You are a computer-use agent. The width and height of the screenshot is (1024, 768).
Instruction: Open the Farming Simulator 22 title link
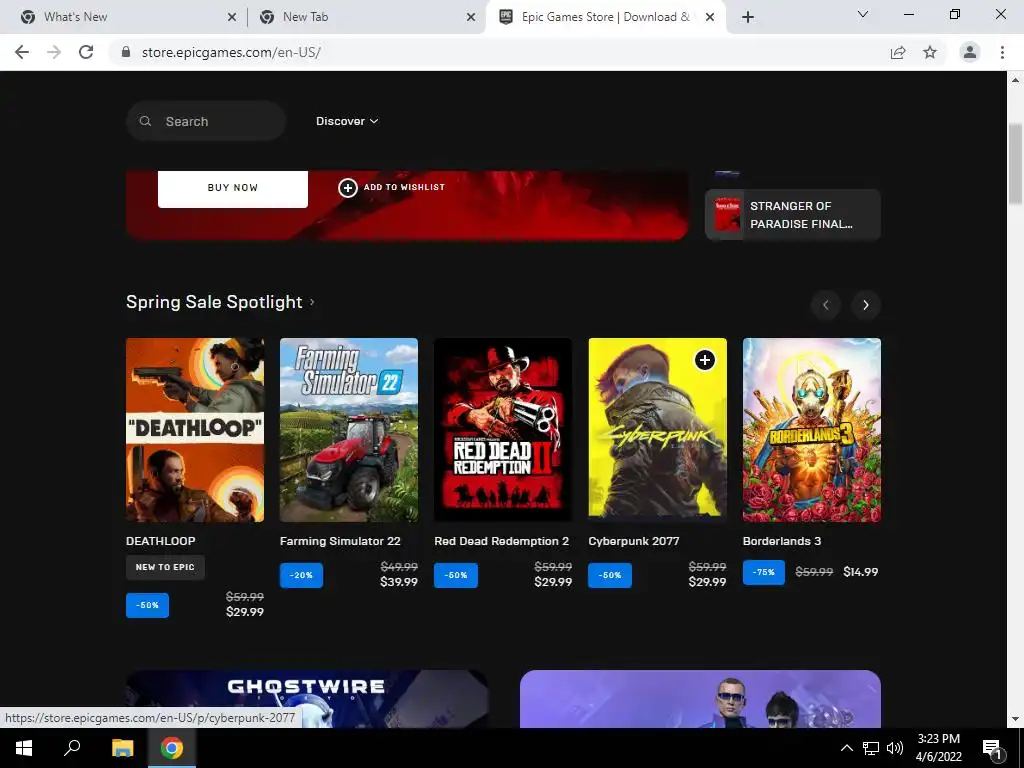(x=340, y=541)
